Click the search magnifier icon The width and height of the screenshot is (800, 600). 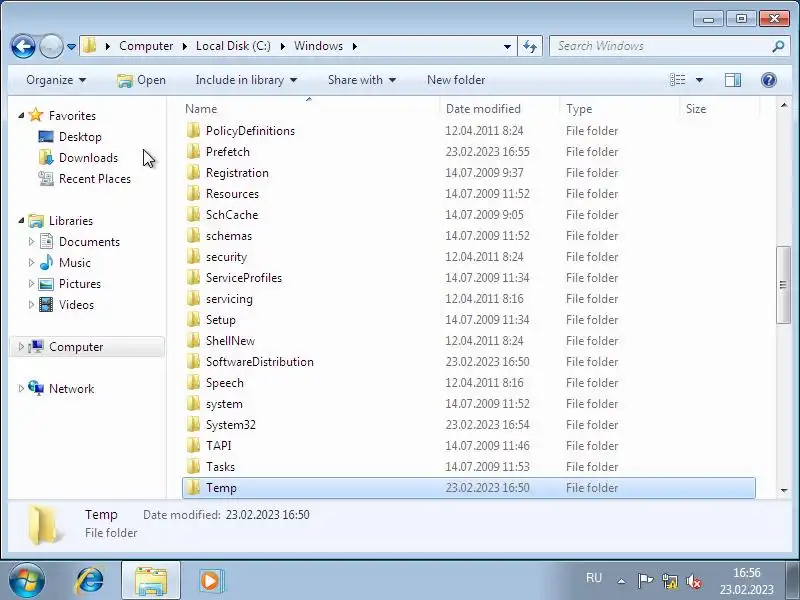(778, 46)
